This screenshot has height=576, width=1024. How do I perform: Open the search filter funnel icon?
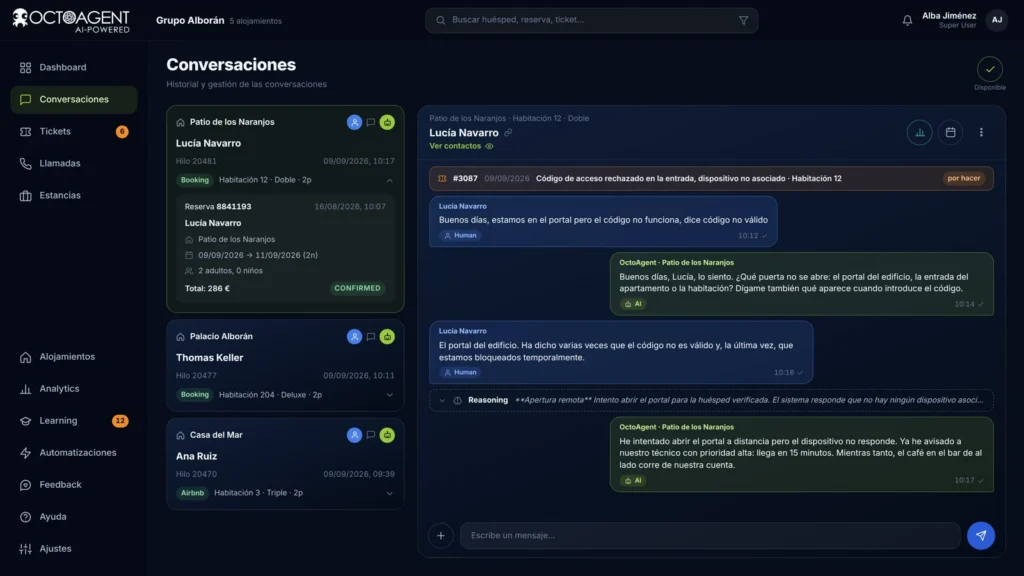click(x=743, y=20)
